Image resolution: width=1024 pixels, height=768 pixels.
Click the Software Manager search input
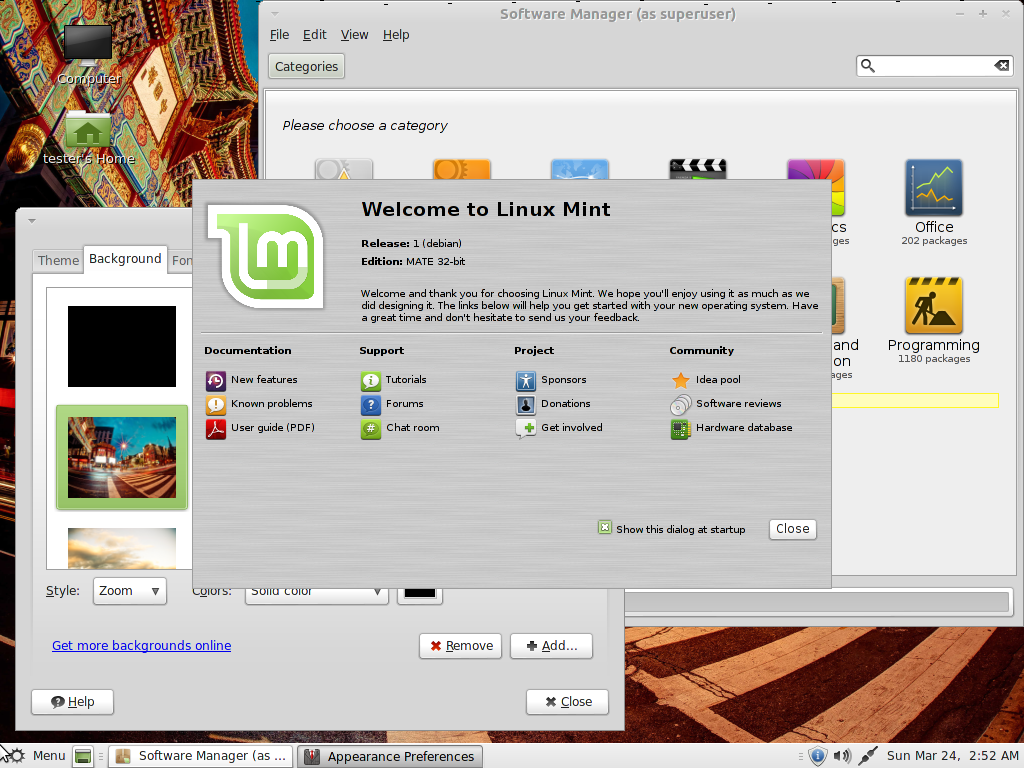(934, 65)
